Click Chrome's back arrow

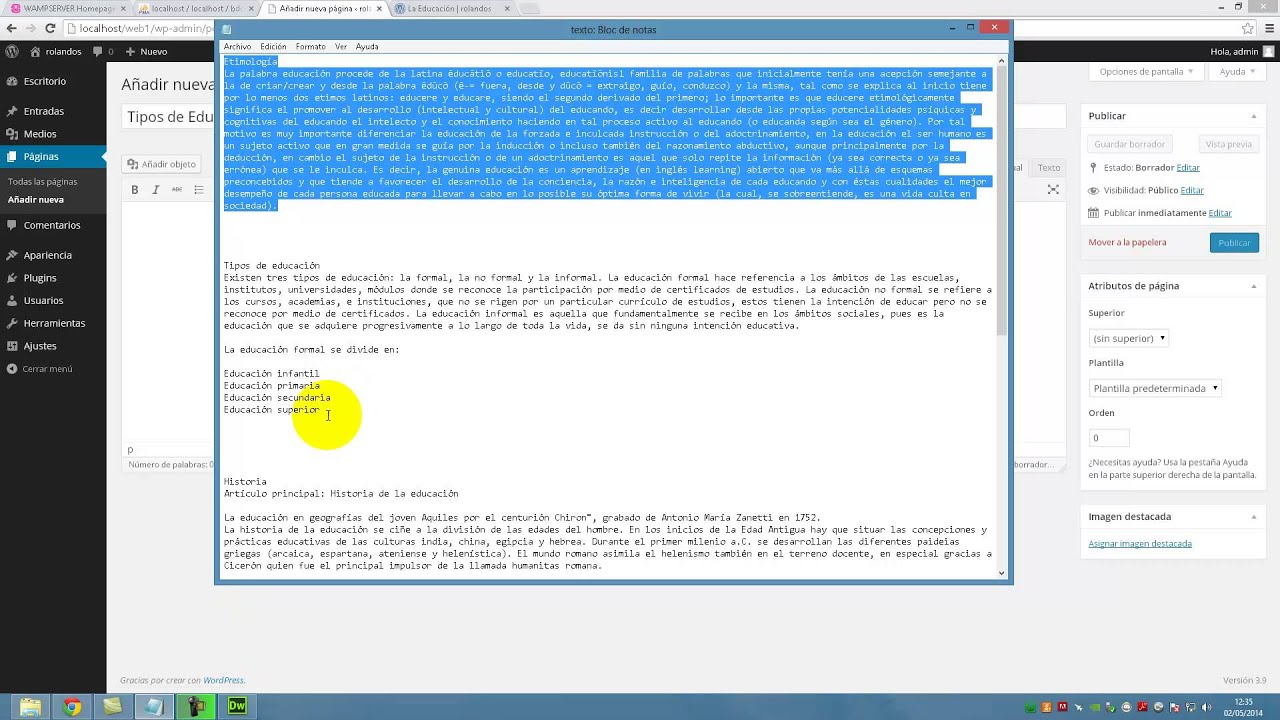click(11, 29)
